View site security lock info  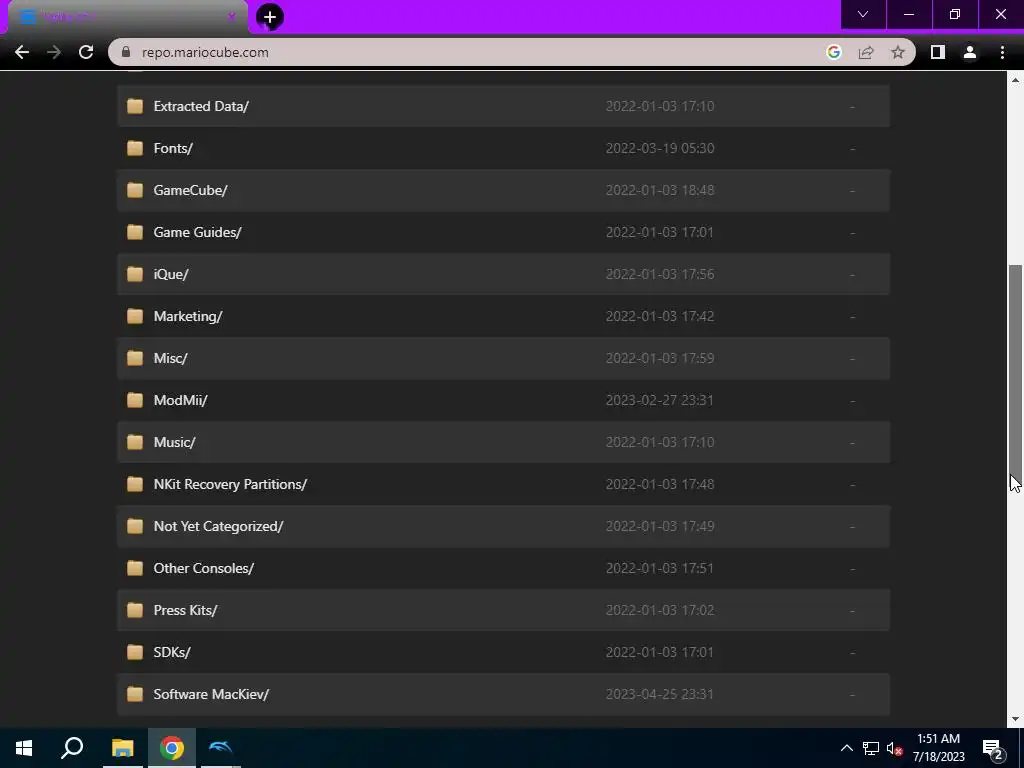pyautogui.click(x=127, y=52)
